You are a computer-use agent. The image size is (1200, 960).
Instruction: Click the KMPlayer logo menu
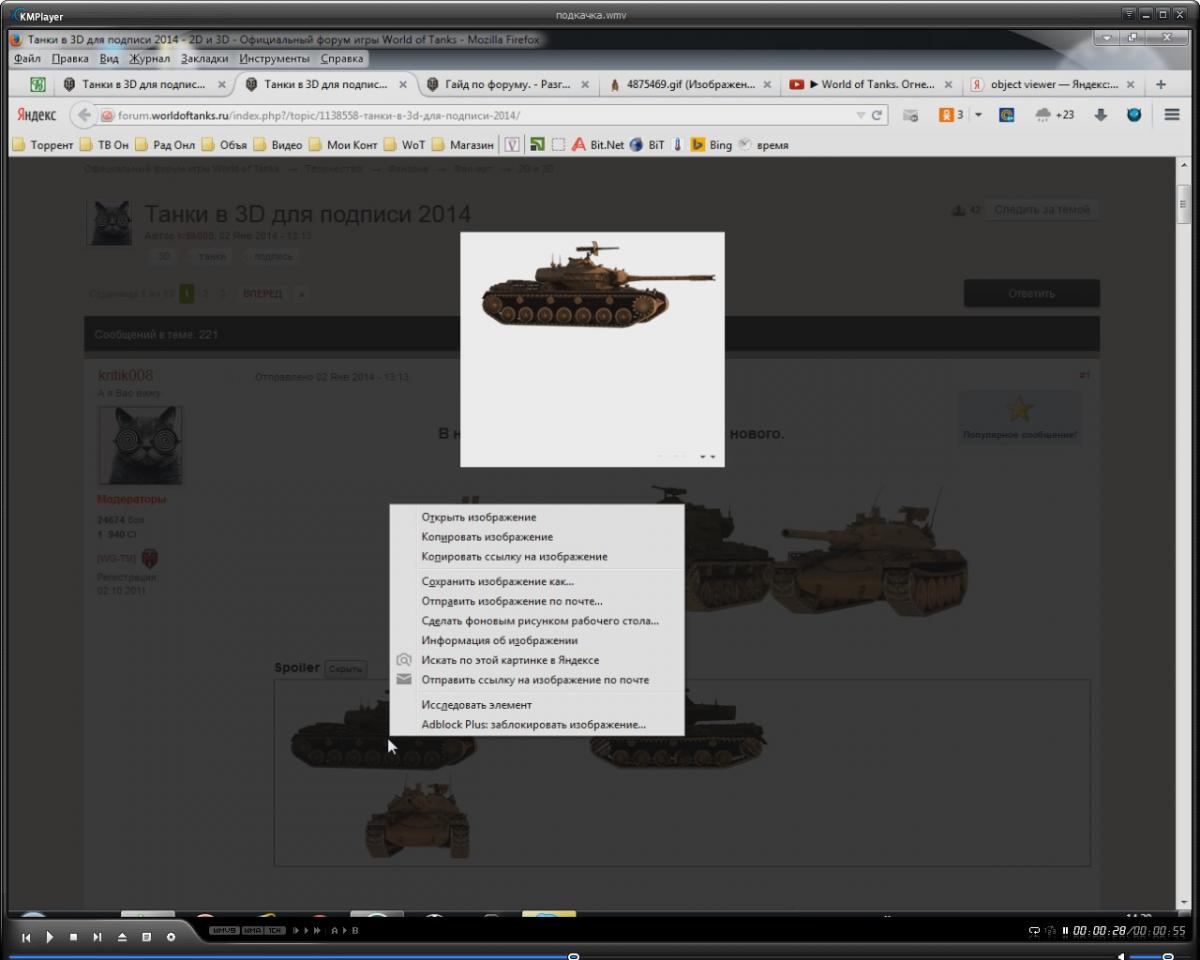(36, 16)
